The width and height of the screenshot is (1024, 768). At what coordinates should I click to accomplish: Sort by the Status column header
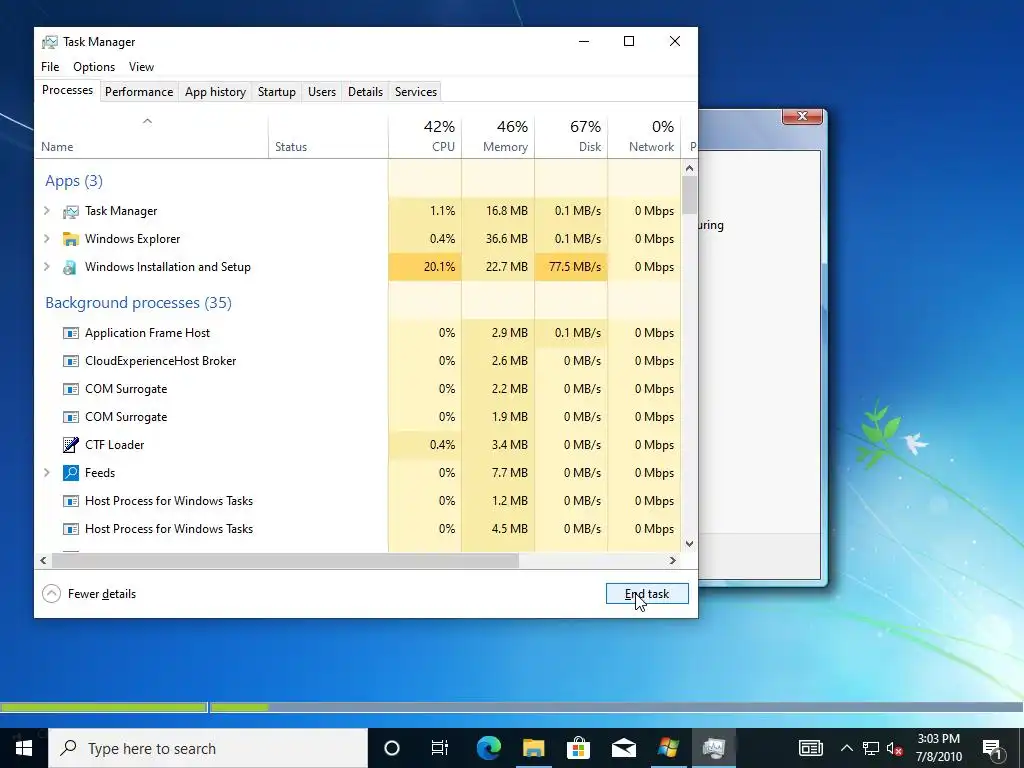click(328, 137)
